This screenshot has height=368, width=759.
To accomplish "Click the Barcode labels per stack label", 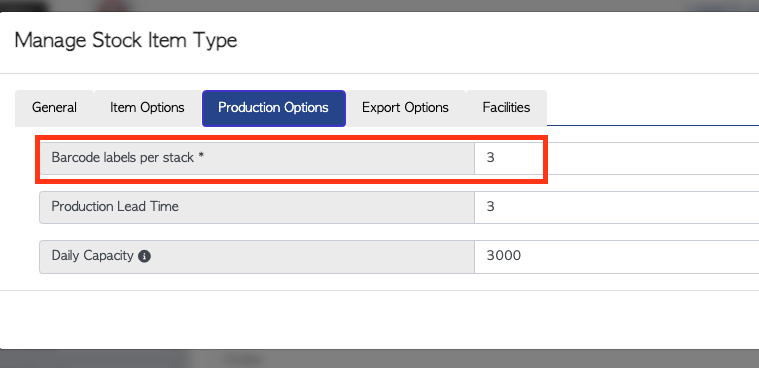I will (122, 158).
